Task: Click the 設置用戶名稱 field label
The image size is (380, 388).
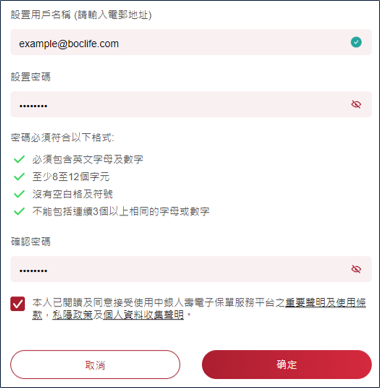Action: (x=81, y=15)
